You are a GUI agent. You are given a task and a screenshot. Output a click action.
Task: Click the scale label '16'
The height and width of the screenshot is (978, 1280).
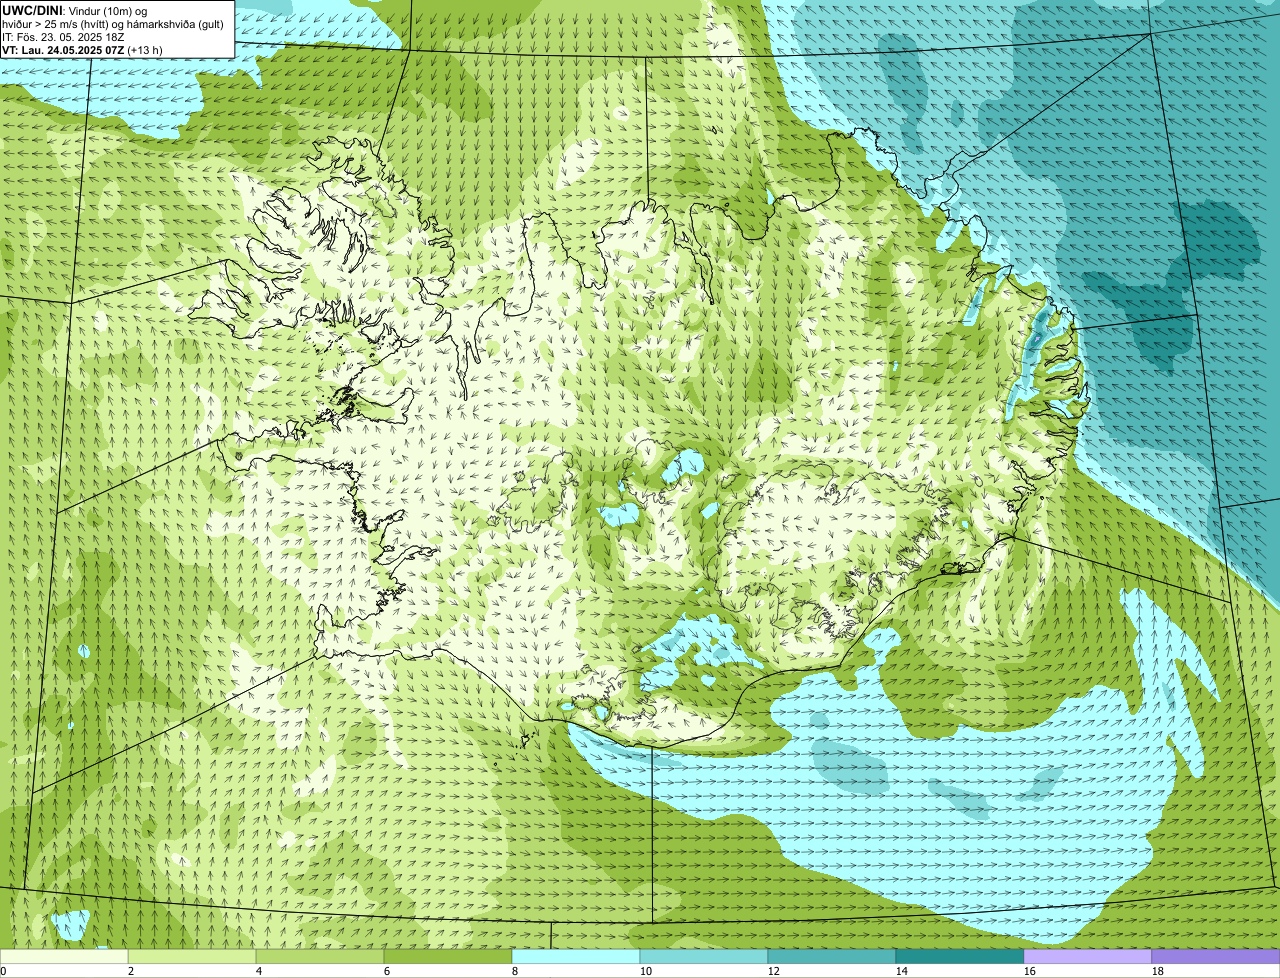(1030, 971)
